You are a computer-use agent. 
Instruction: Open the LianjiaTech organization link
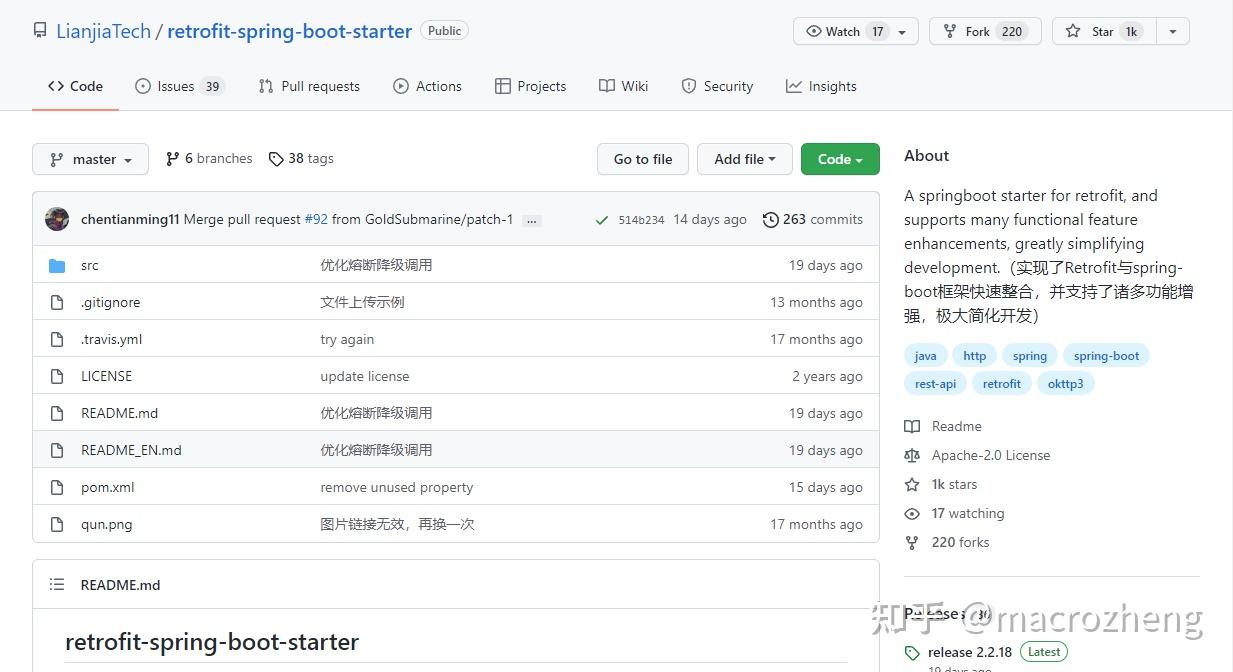tap(103, 31)
